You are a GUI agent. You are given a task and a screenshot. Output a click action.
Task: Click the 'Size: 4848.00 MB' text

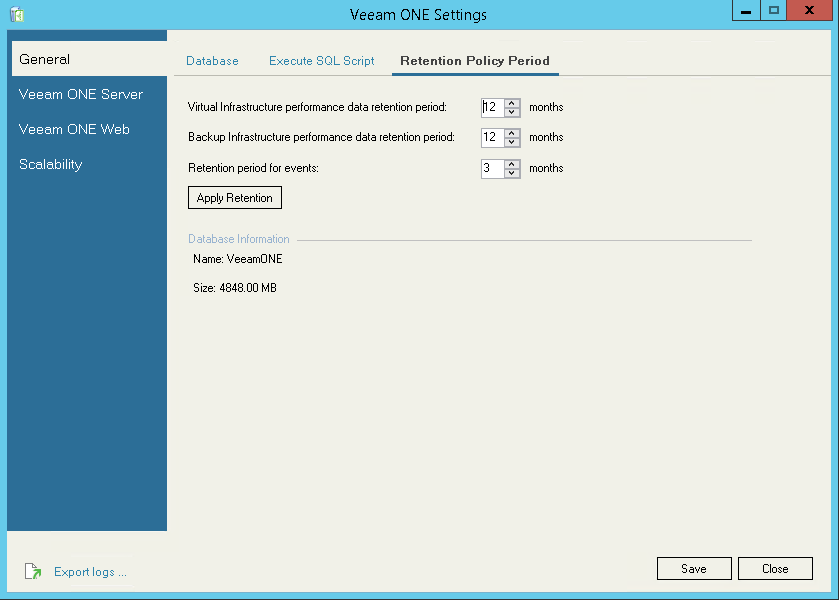235,288
